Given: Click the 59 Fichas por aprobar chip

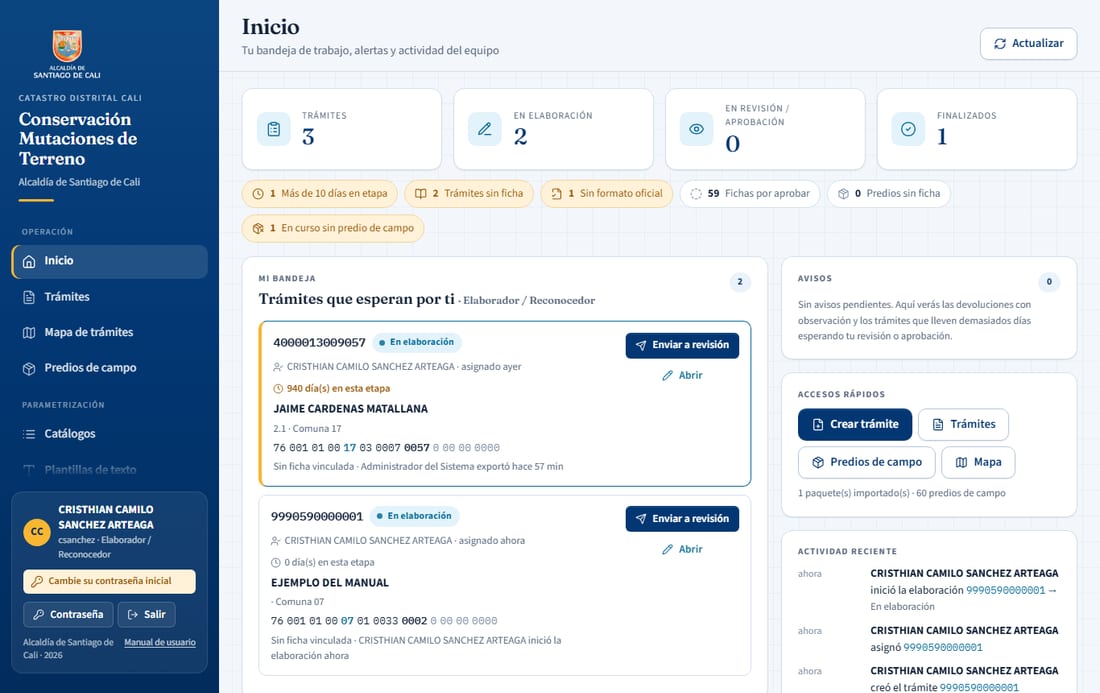Looking at the screenshot, I should [750, 194].
